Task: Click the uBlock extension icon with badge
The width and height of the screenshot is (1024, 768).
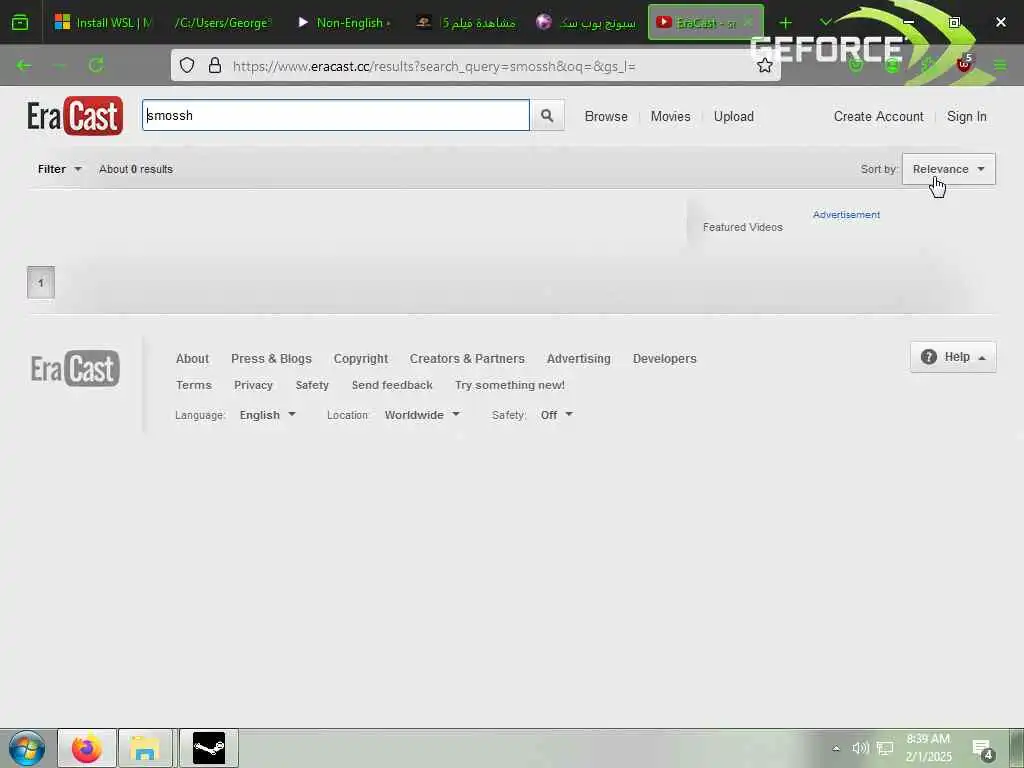Action: coord(965,65)
